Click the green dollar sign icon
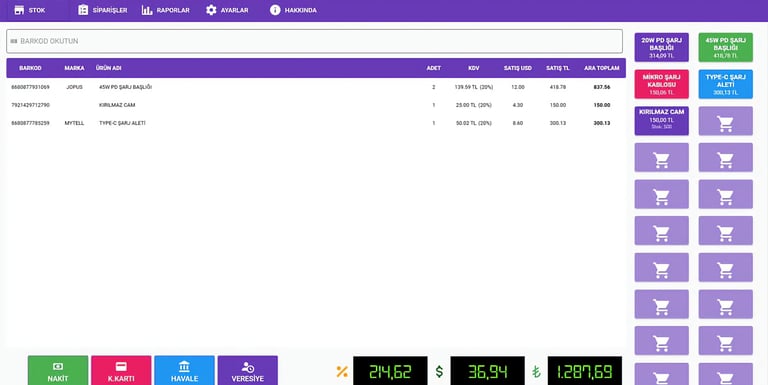Screen dimensions: 768x385 pyautogui.click(x=439, y=372)
